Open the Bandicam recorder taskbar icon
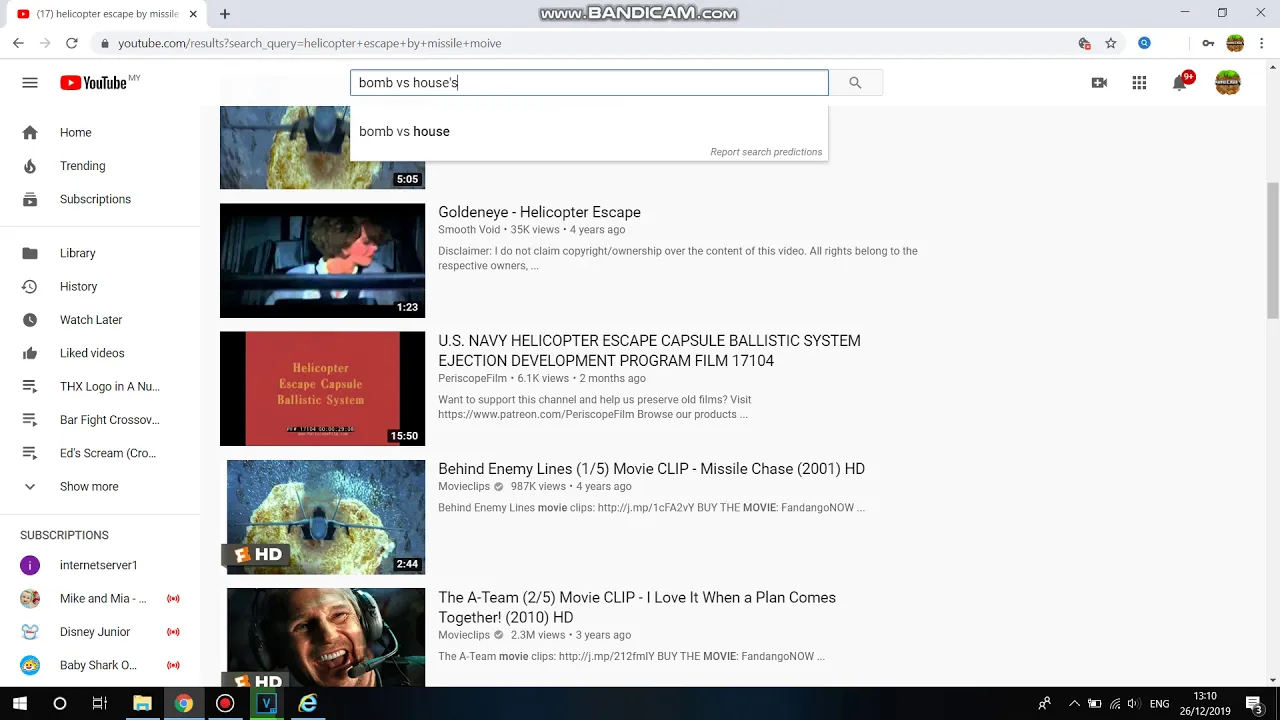 (225, 704)
